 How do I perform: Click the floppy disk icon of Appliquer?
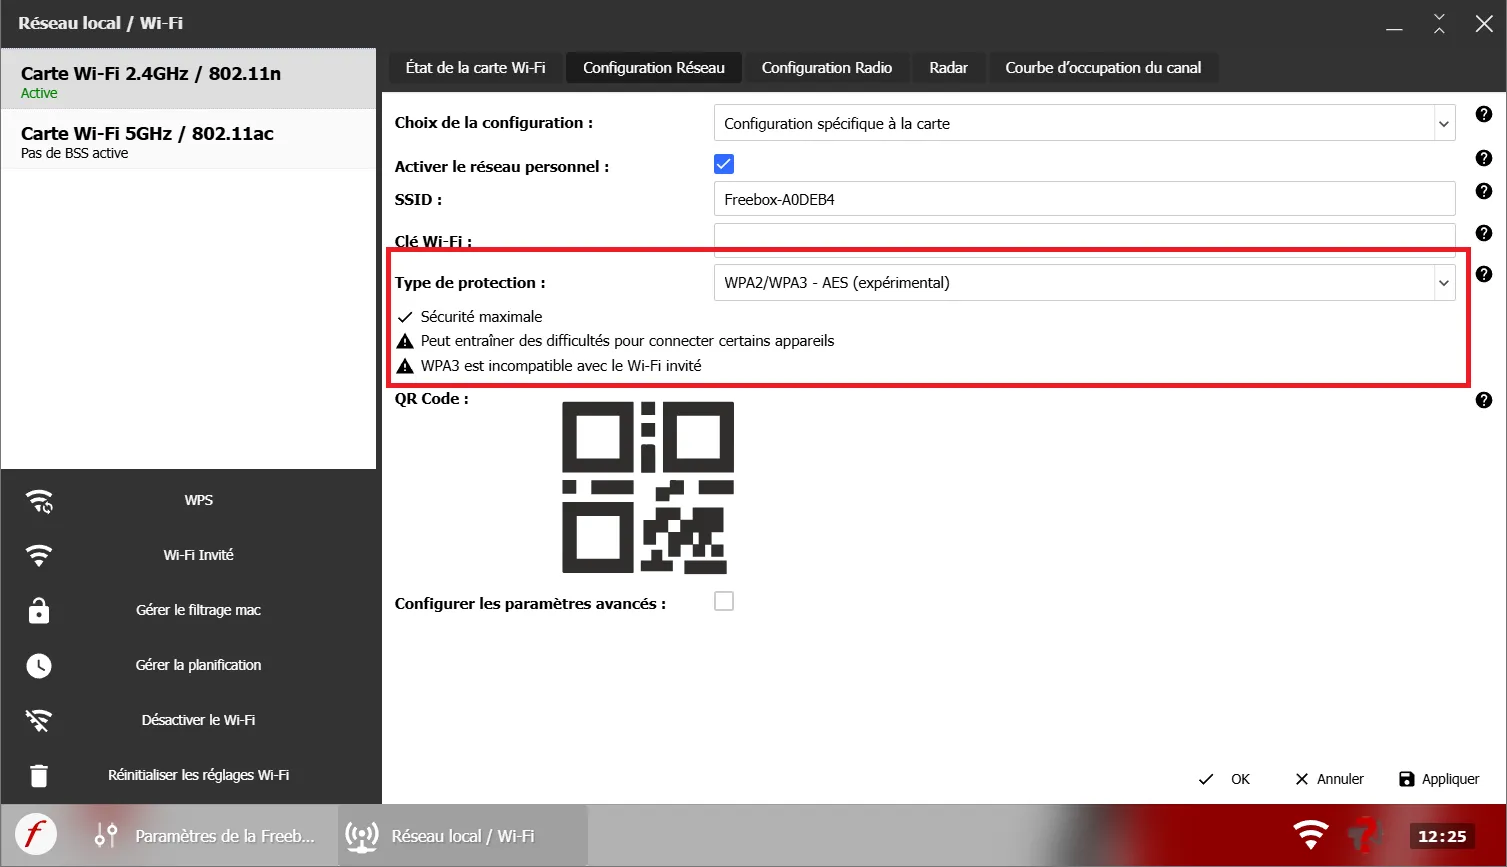pyautogui.click(x=1407, y=779)
